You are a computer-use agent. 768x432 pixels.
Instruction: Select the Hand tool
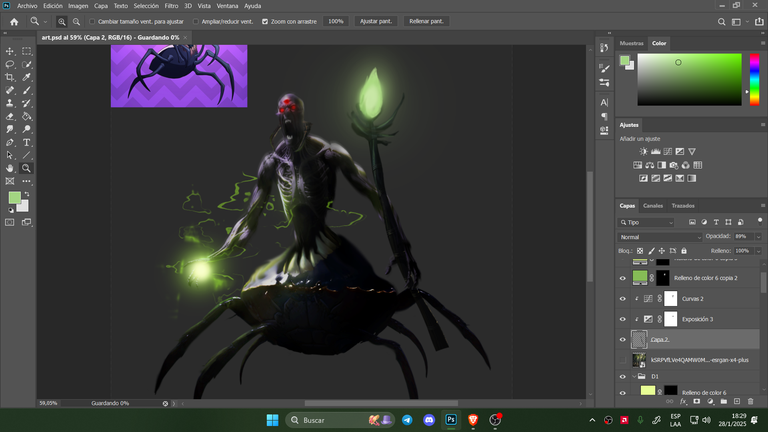[x=10, y=168]
